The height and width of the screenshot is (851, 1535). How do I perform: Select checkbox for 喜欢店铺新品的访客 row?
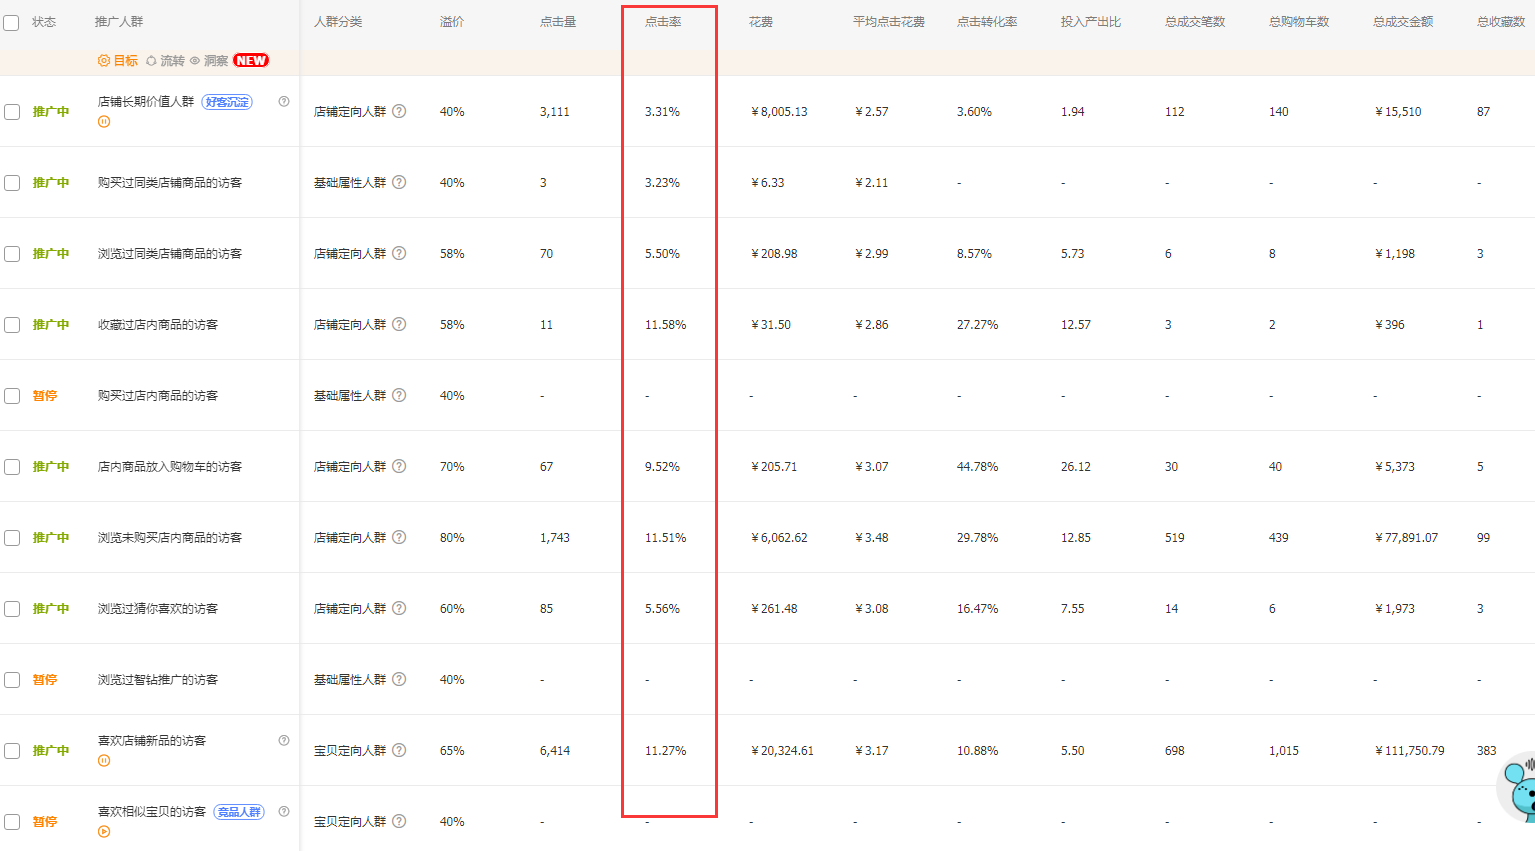12,751
